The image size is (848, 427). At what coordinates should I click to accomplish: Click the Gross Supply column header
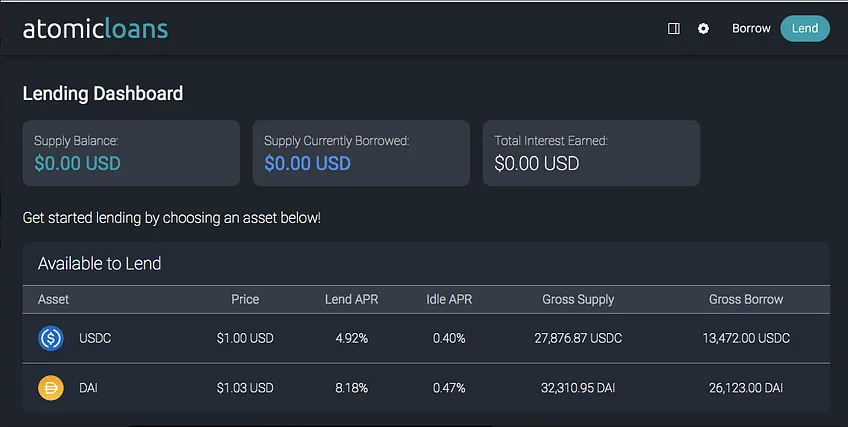578,299
